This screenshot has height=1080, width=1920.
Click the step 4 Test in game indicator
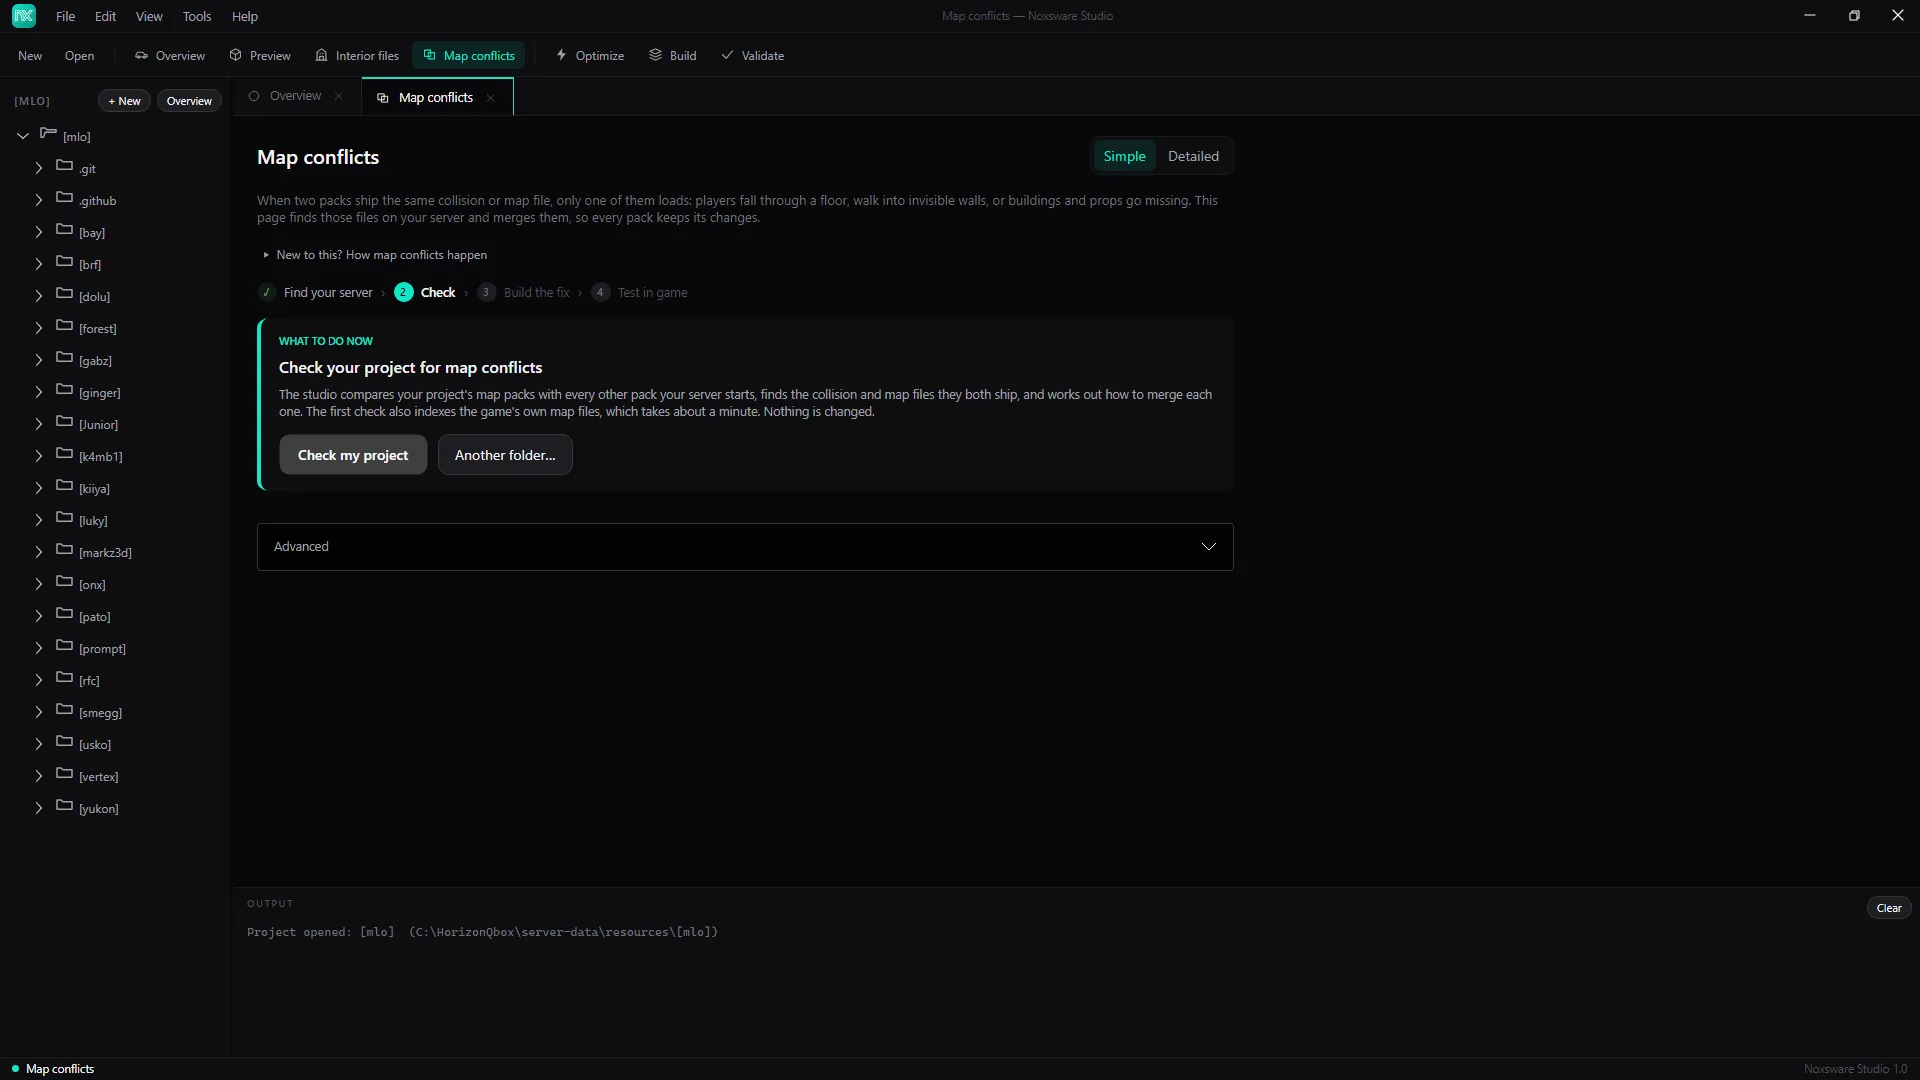click(639, 292)
